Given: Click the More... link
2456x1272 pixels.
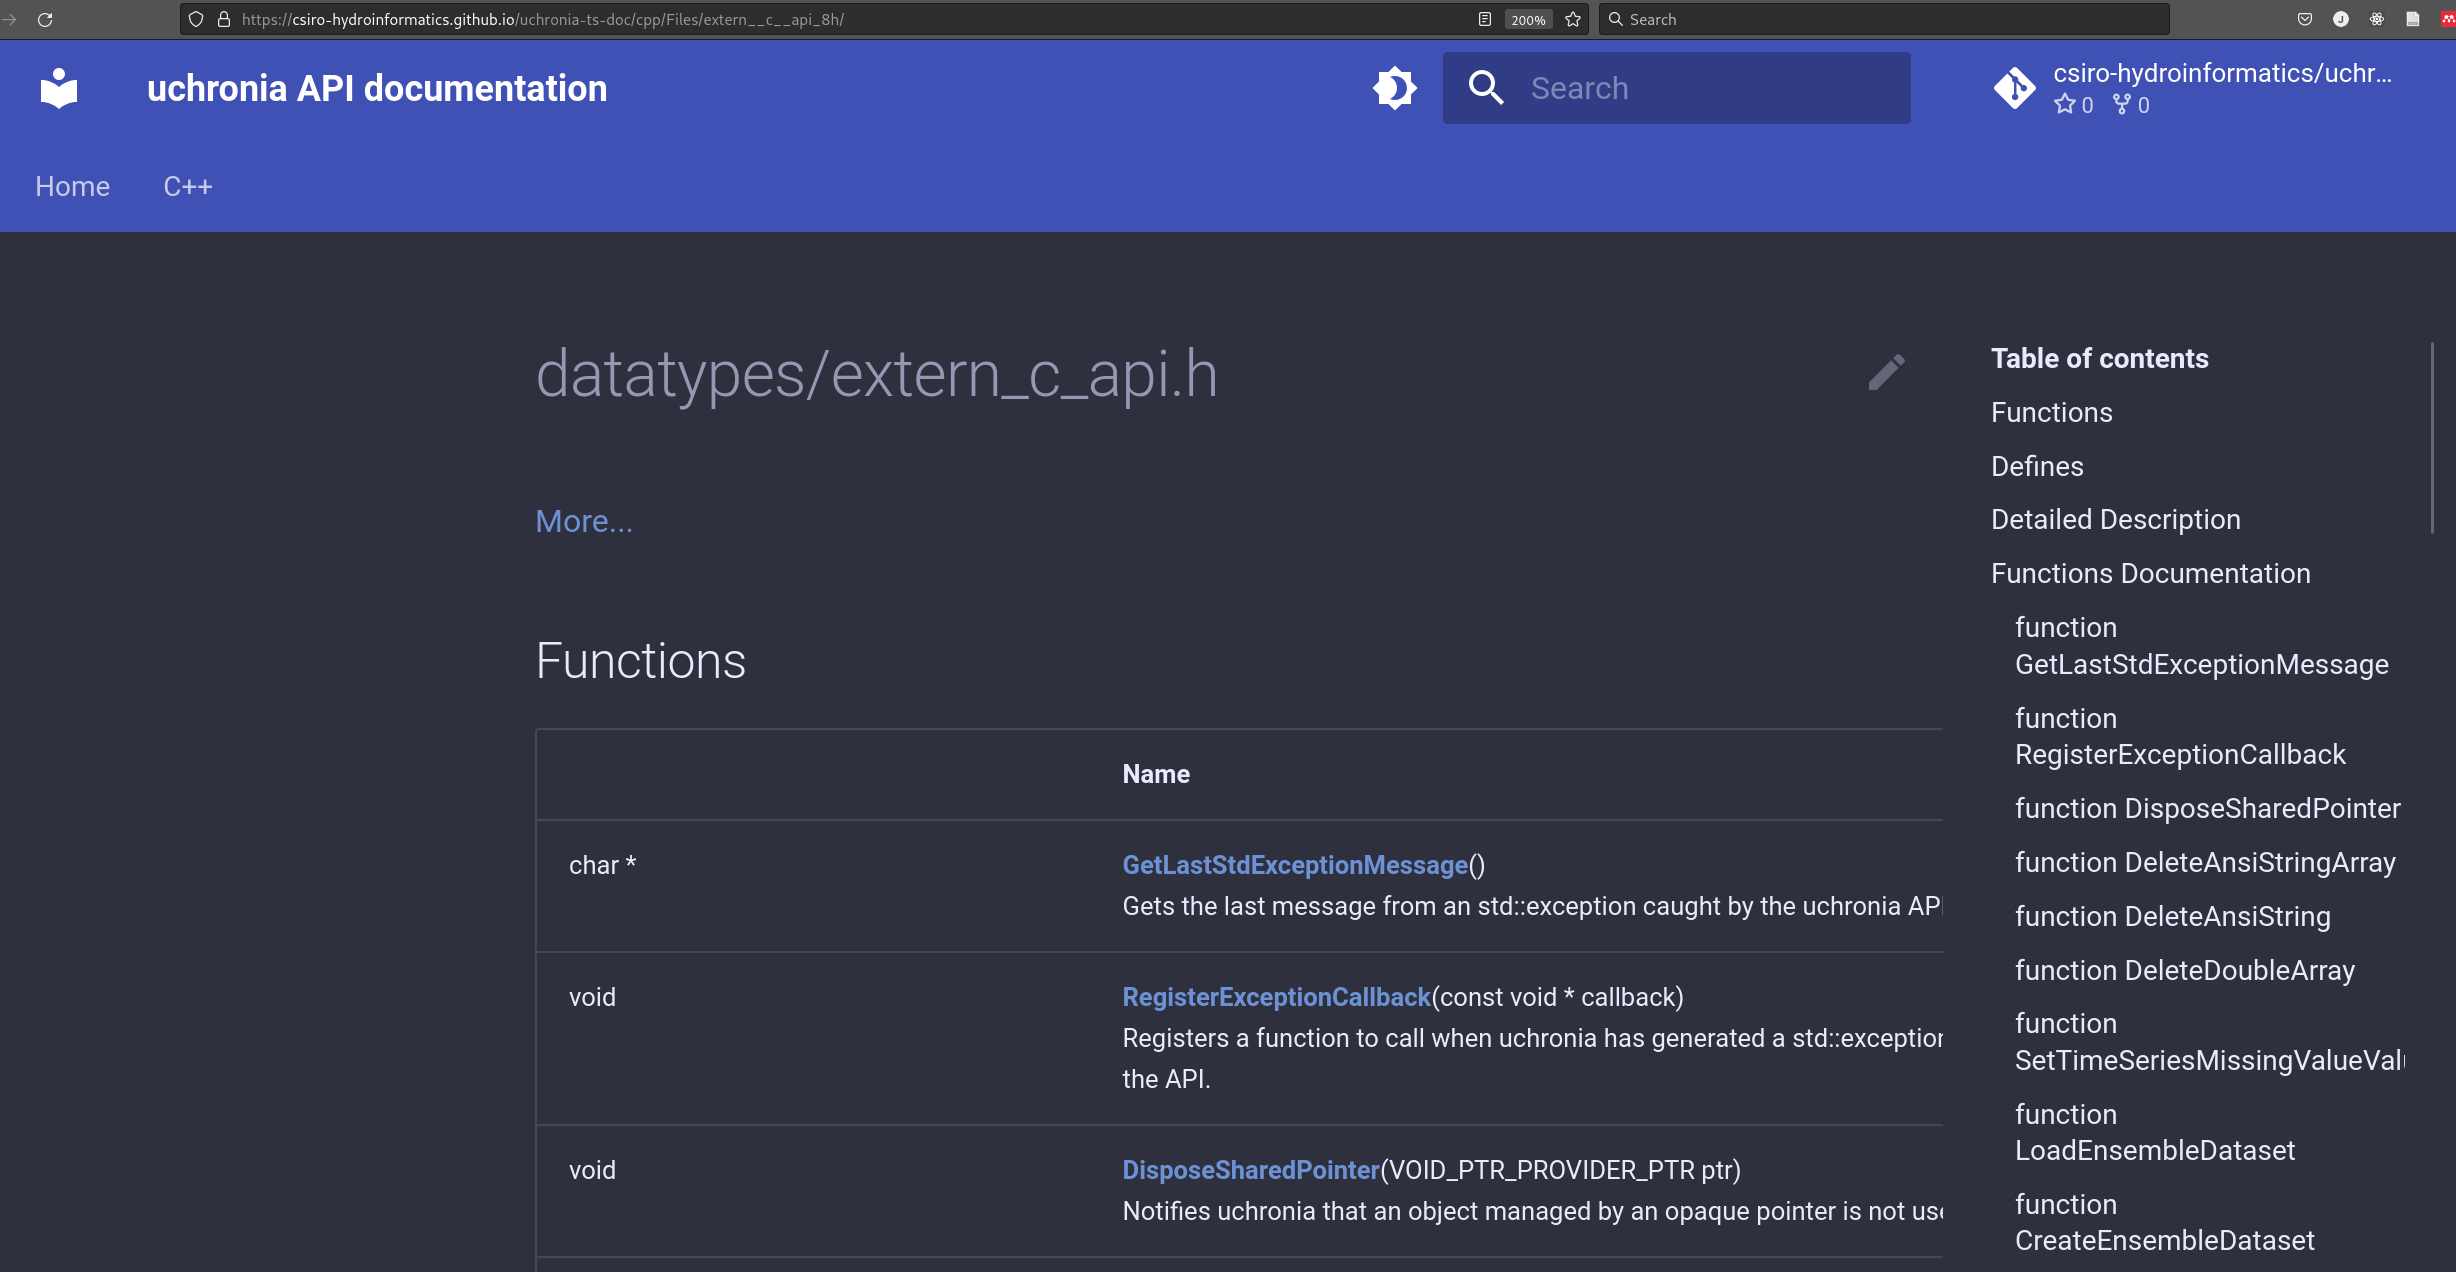Looking at the screenshot, I should tap(584, 521).
